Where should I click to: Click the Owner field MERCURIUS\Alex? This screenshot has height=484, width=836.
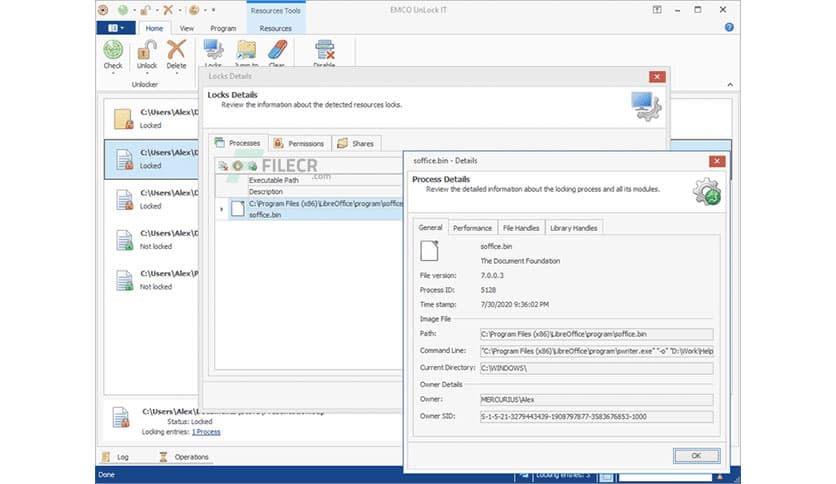(596, 399)
